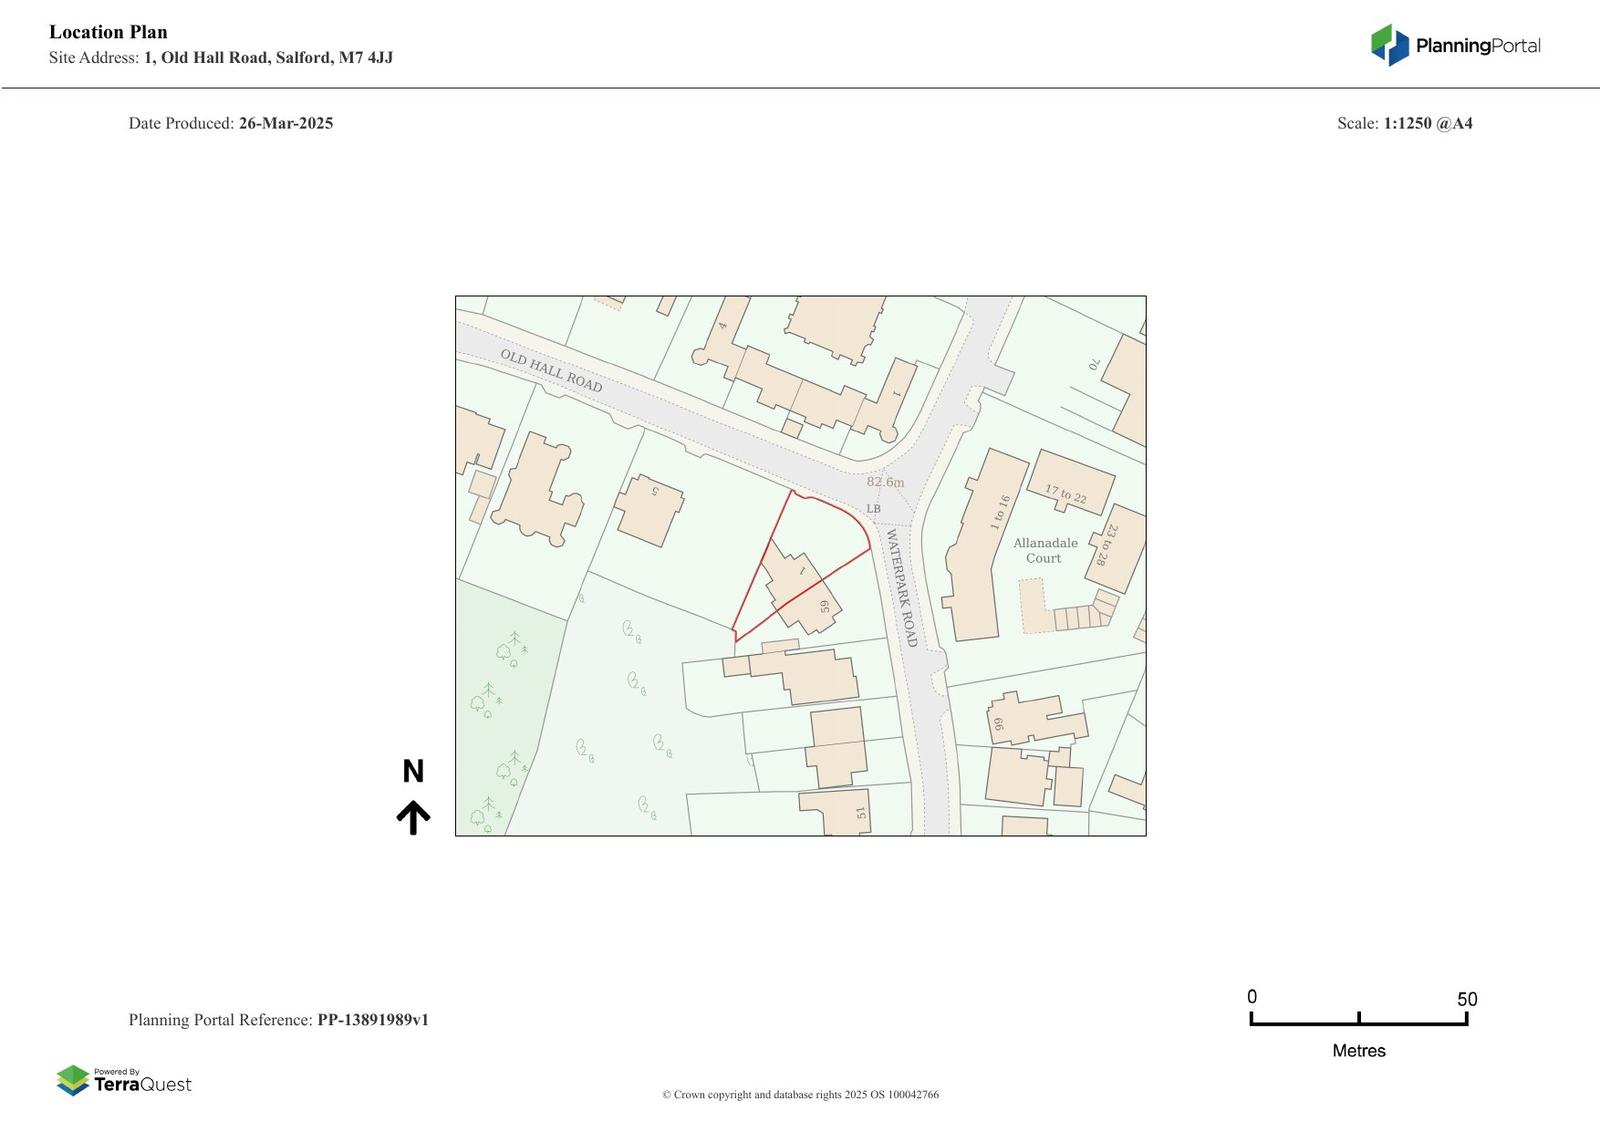Click the LB letter box marker
Viewport: 1600px width, 1132px height.
873,509
